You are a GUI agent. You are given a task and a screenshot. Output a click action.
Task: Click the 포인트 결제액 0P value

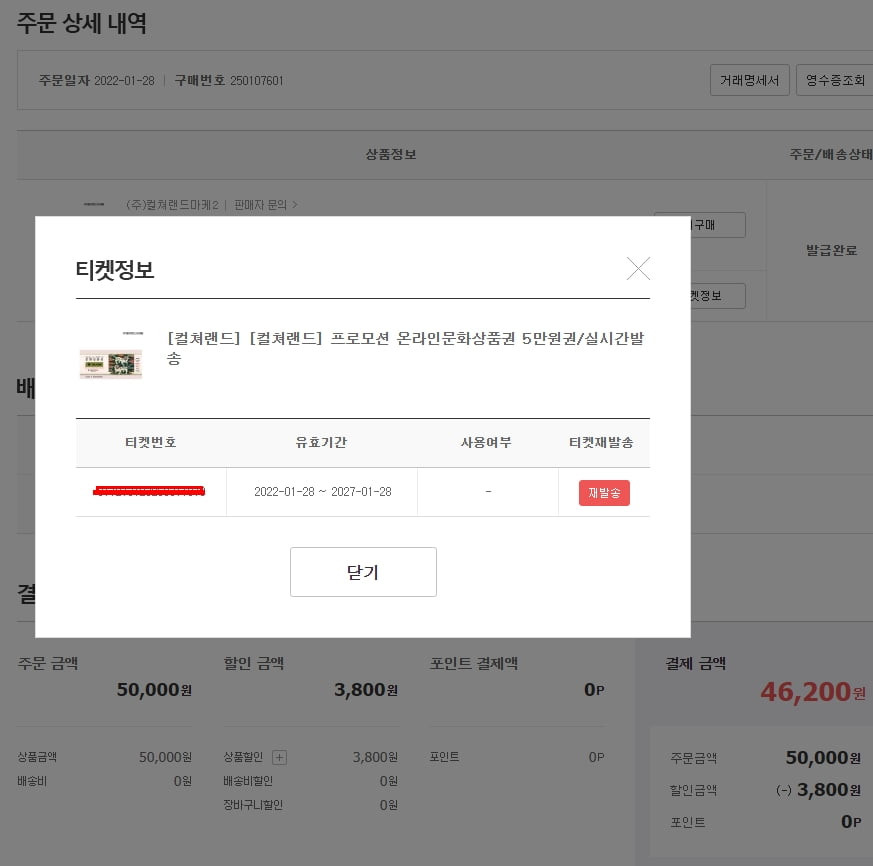[594, 690]
